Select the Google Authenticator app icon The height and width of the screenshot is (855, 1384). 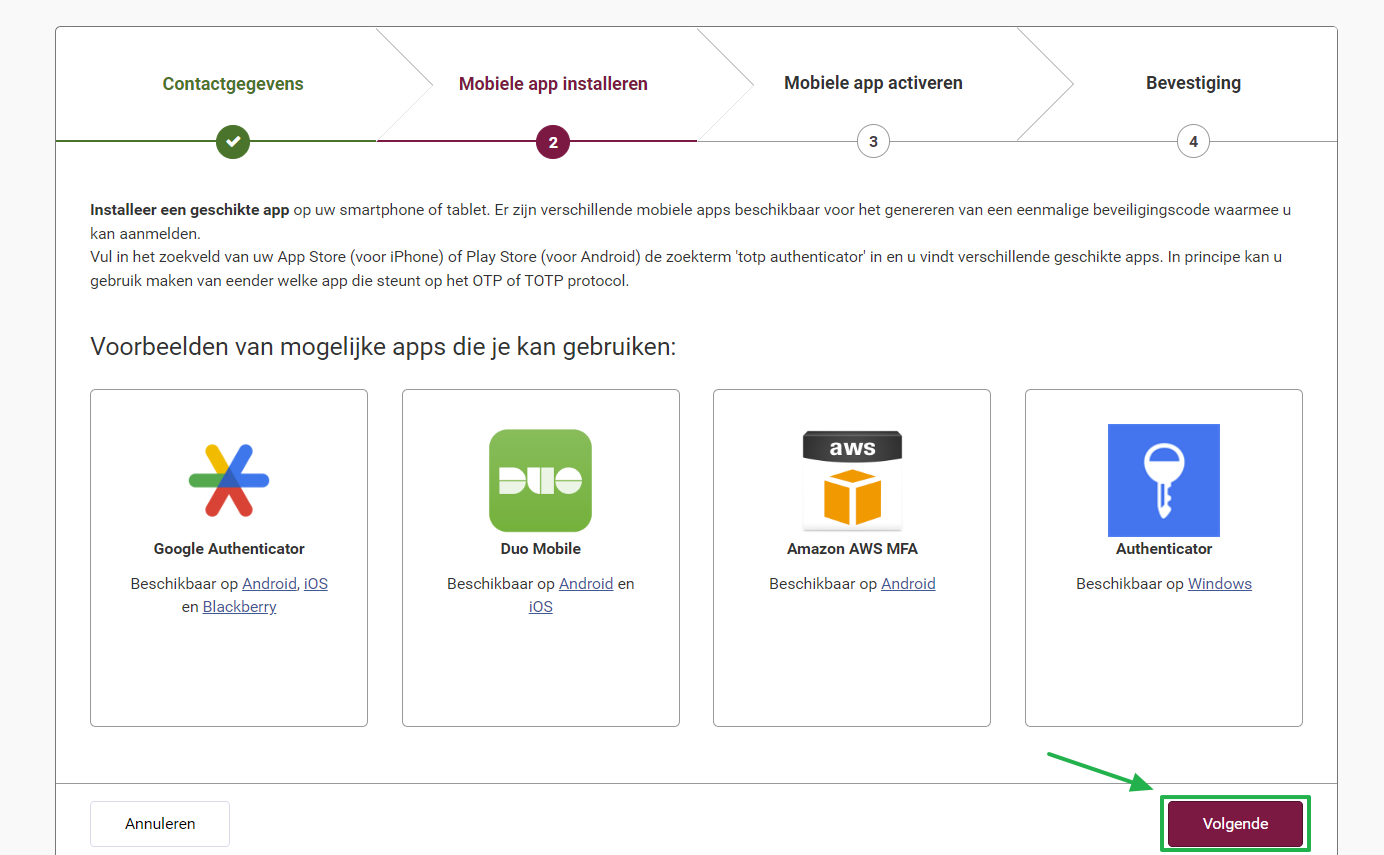coord(229,480)
